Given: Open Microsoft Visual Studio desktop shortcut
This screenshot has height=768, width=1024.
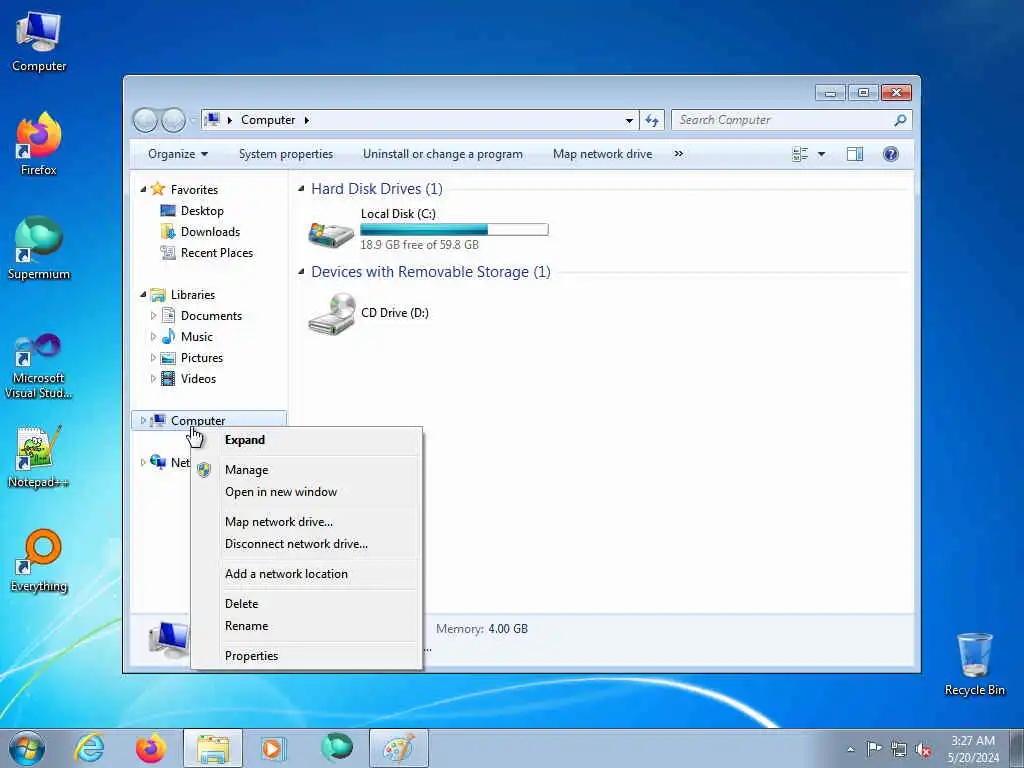Looking at the screenshot, I should 39,366.
